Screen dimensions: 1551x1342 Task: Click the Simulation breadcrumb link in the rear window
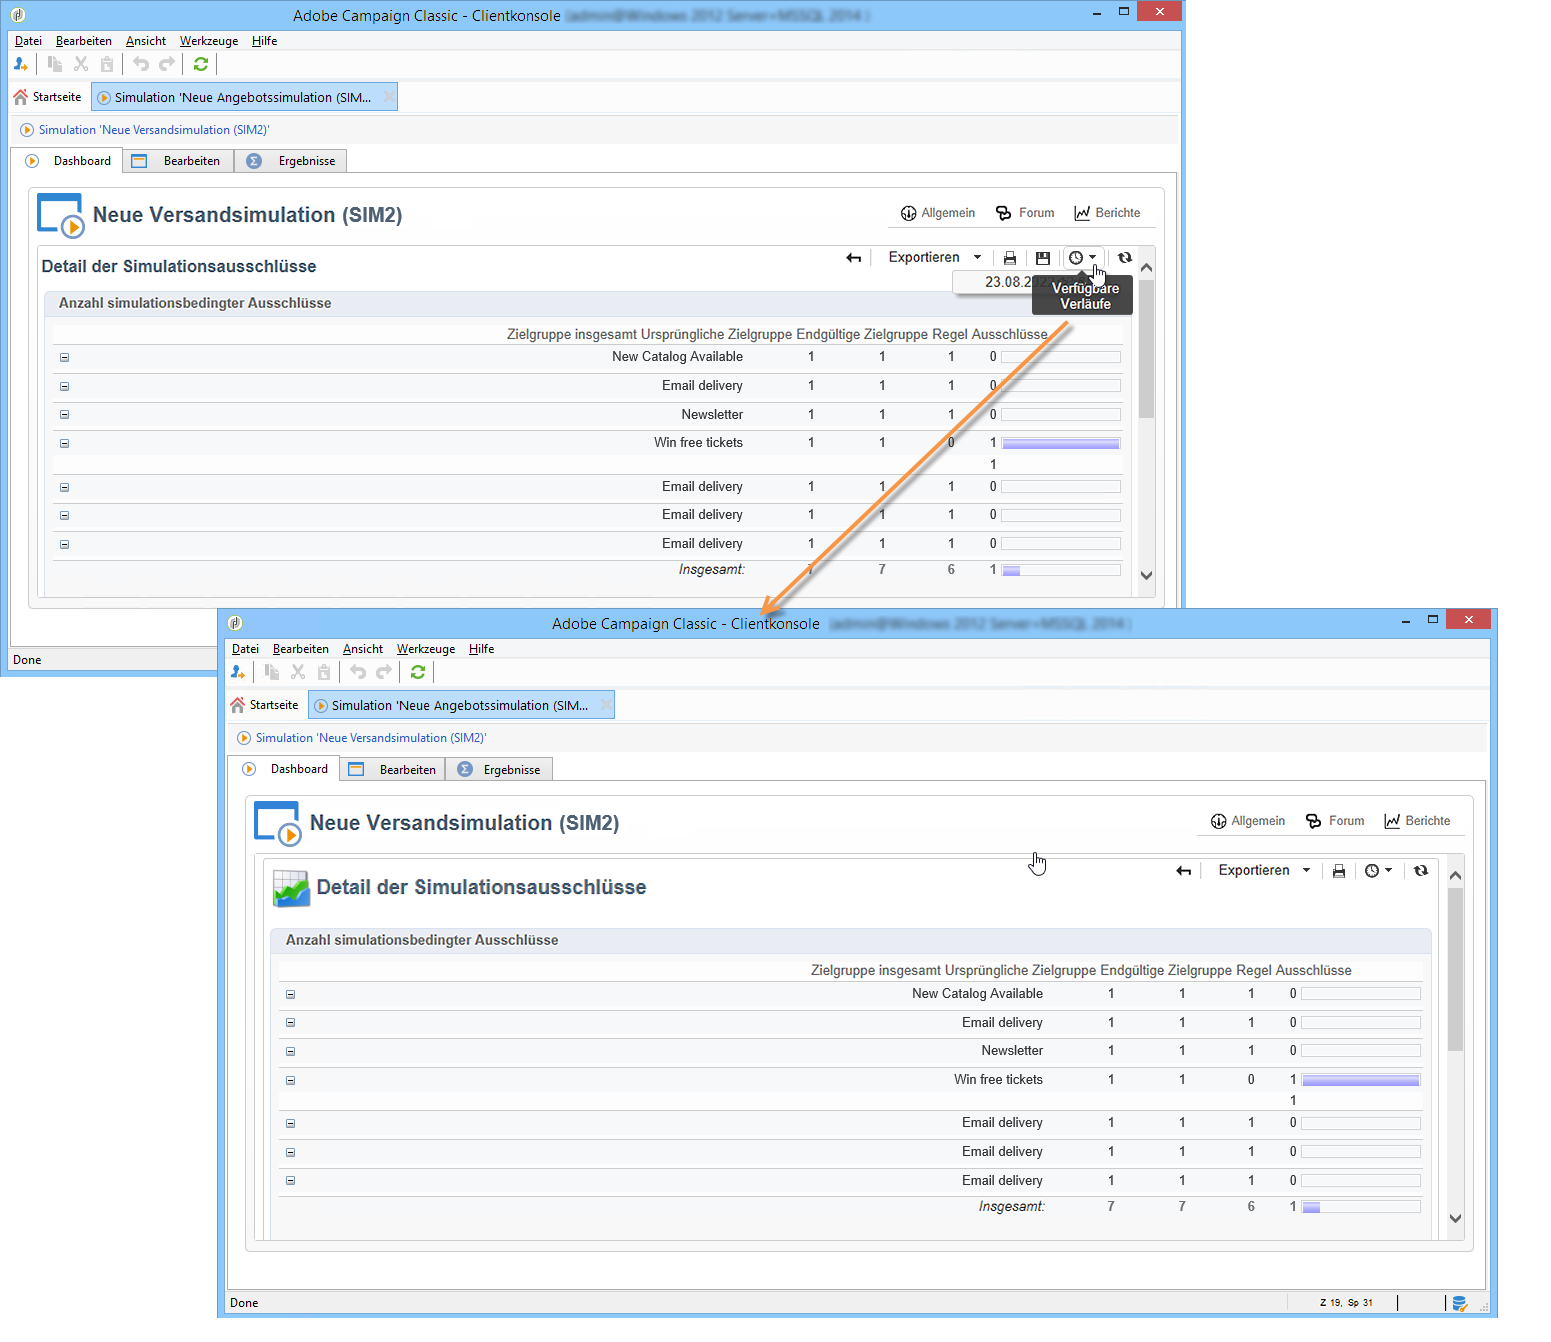[154, 130]
